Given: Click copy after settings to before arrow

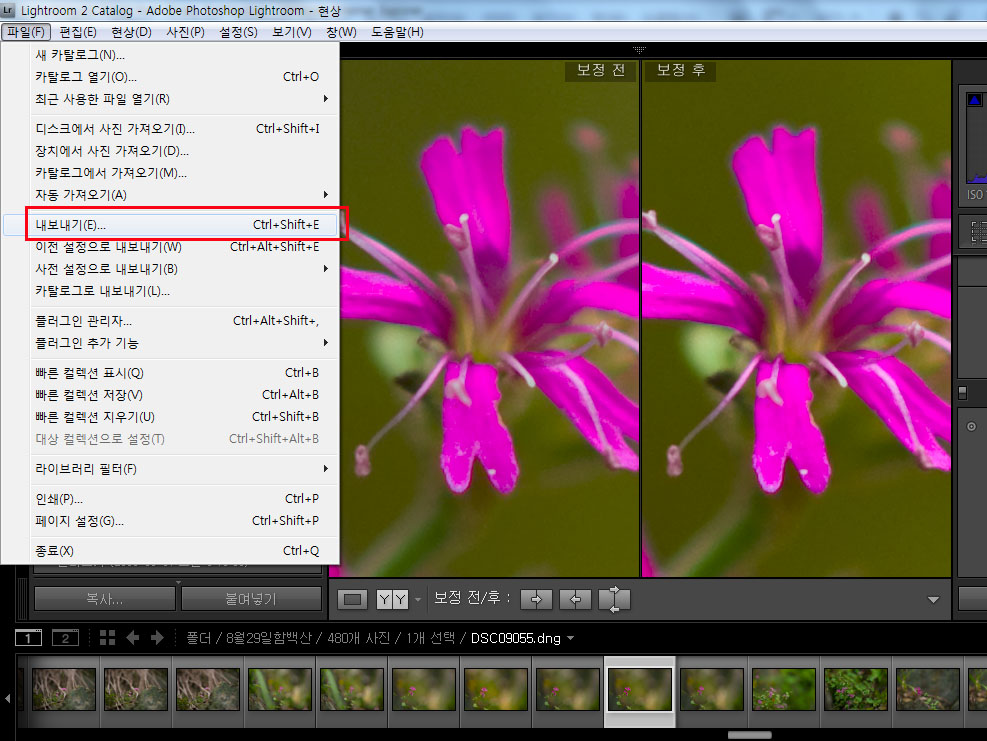Looking at the screenshot, I should (x=575, y=599).
